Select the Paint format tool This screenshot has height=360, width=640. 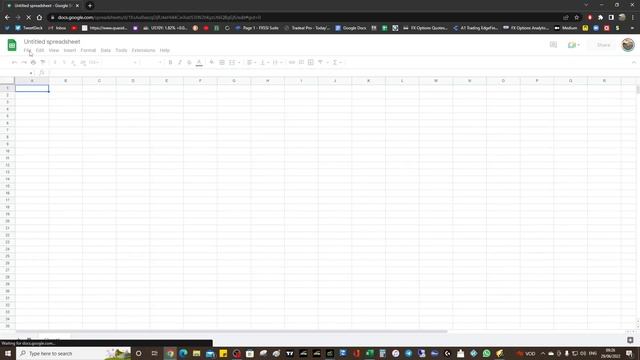pyautogui.click(x=43, y=62)
